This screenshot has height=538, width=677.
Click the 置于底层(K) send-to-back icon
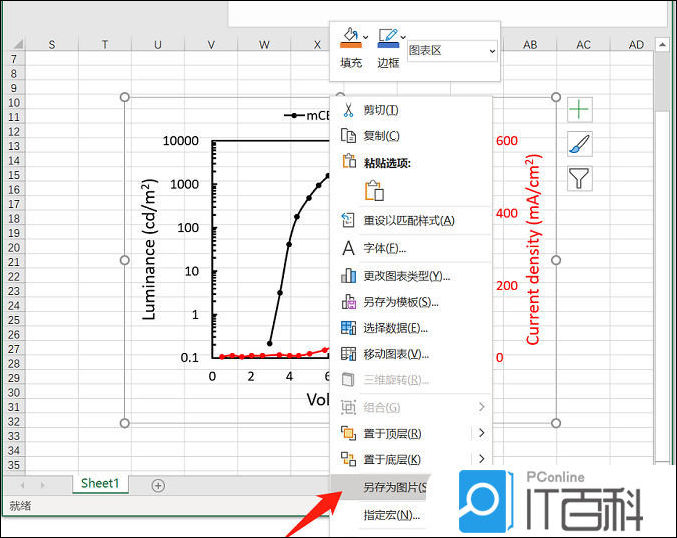pos(348,459)
